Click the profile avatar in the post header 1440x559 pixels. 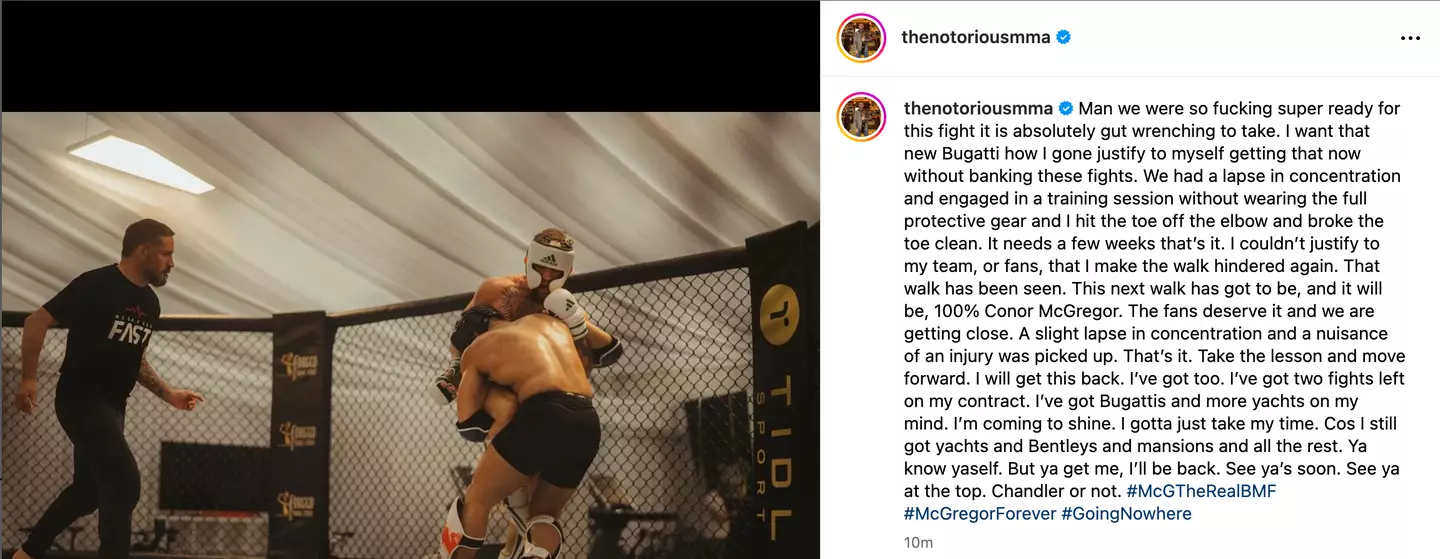[x=861, y=38]
